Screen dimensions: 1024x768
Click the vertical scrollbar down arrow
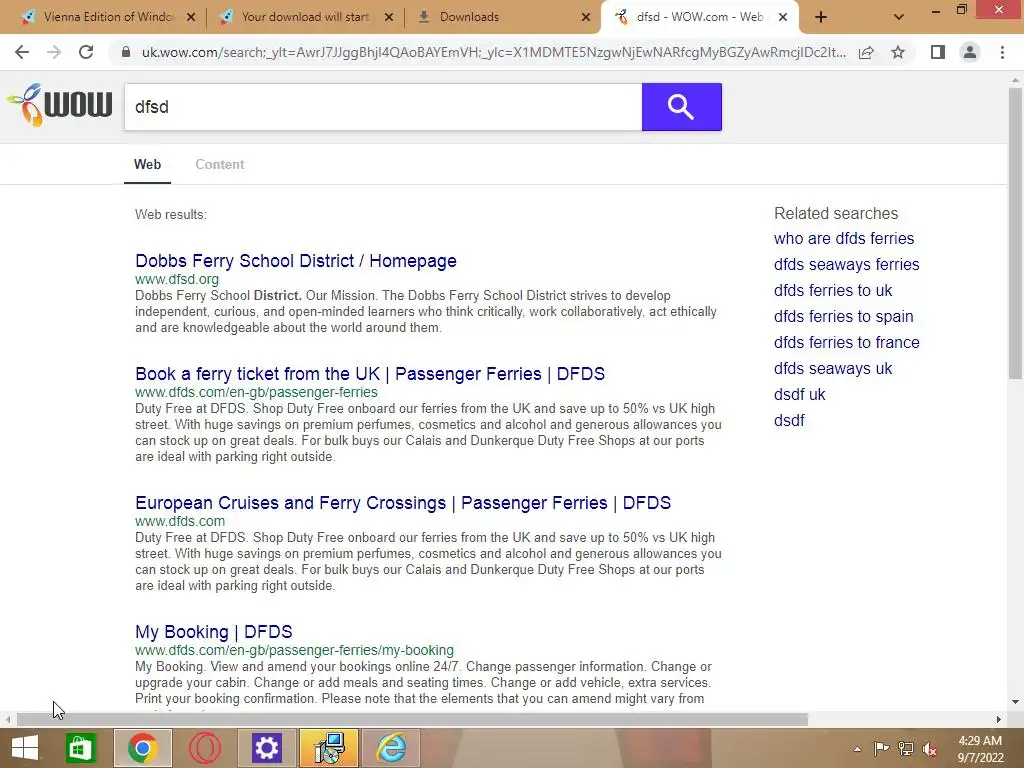click(x=1015, y=702)
